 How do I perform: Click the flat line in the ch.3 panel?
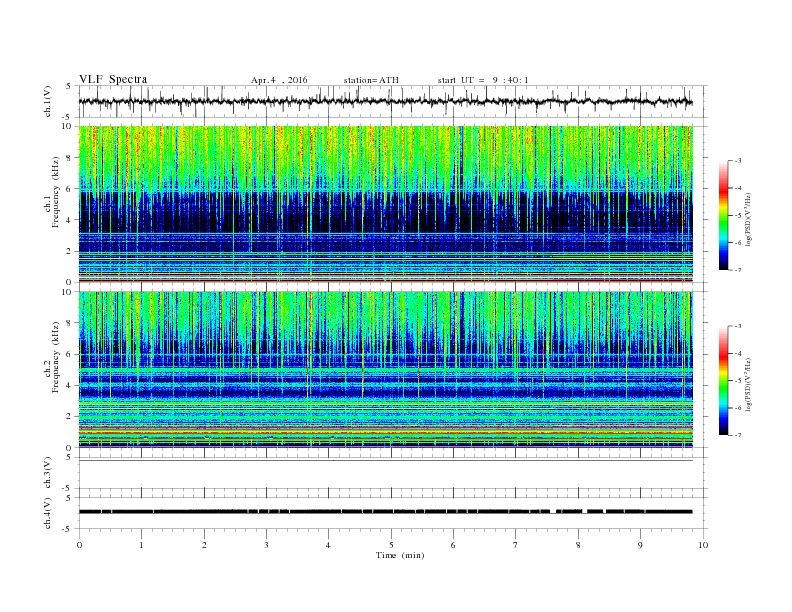pyautogui.click(x=385, y=460)
